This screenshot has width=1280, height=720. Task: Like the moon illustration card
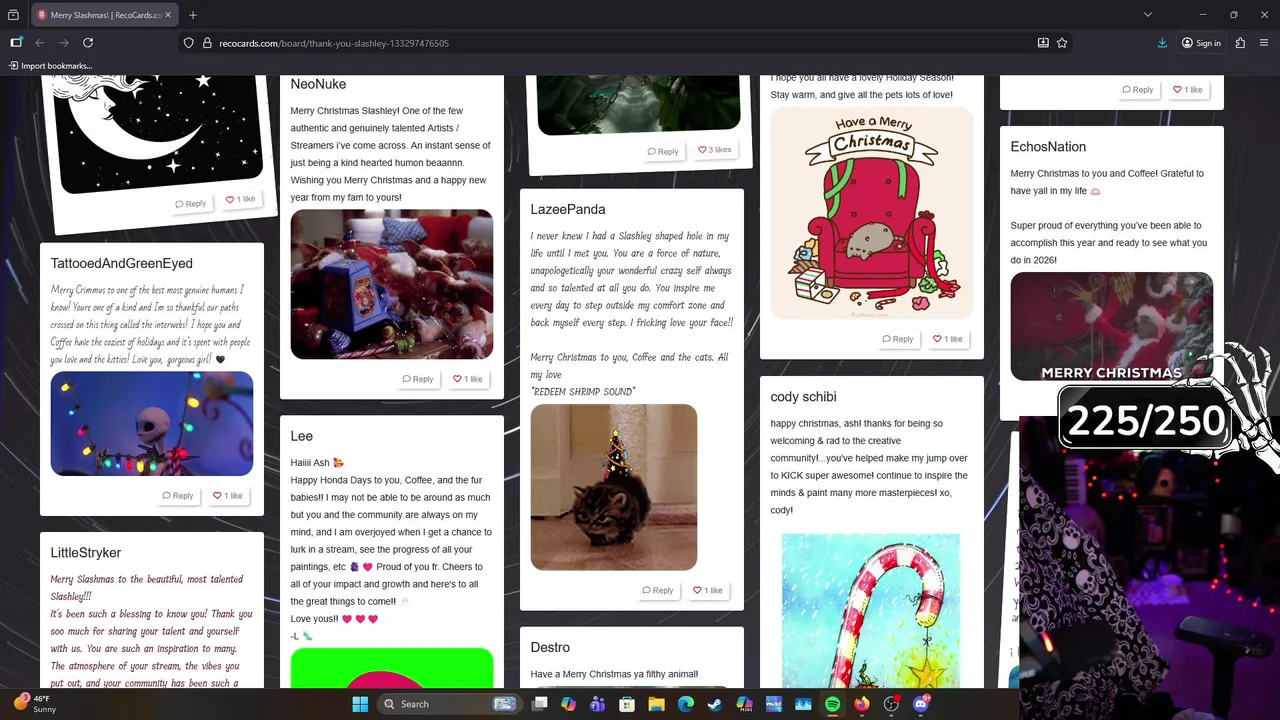coord(240,199)
